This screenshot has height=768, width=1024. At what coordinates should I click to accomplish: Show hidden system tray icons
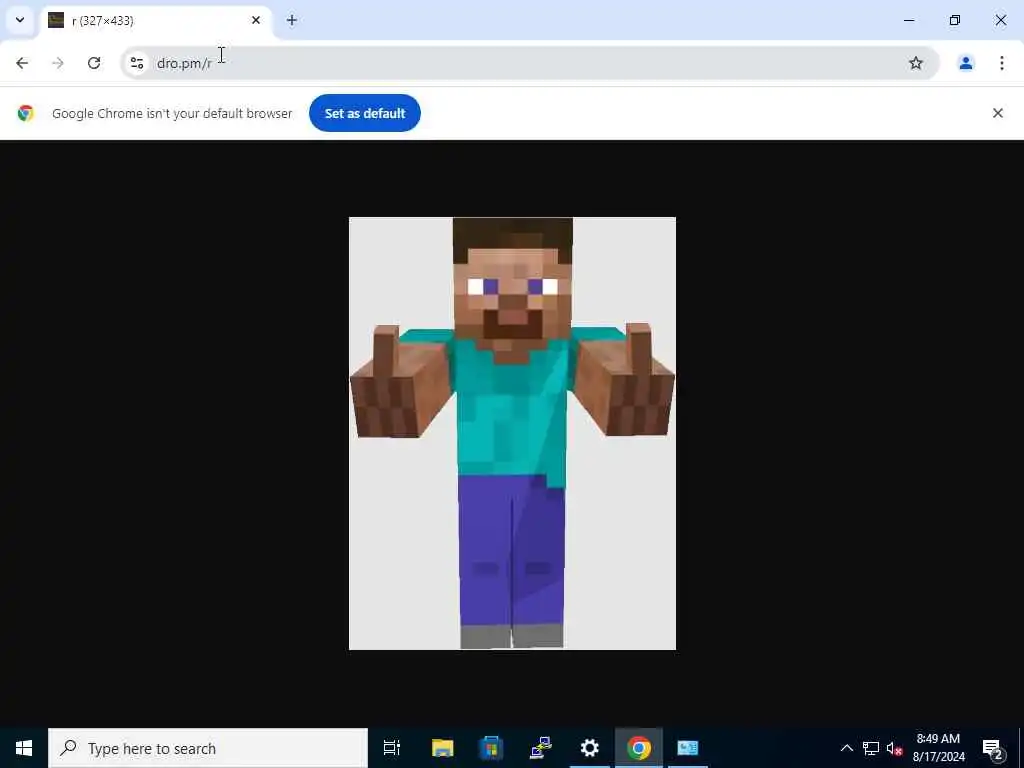click(846, 748)
